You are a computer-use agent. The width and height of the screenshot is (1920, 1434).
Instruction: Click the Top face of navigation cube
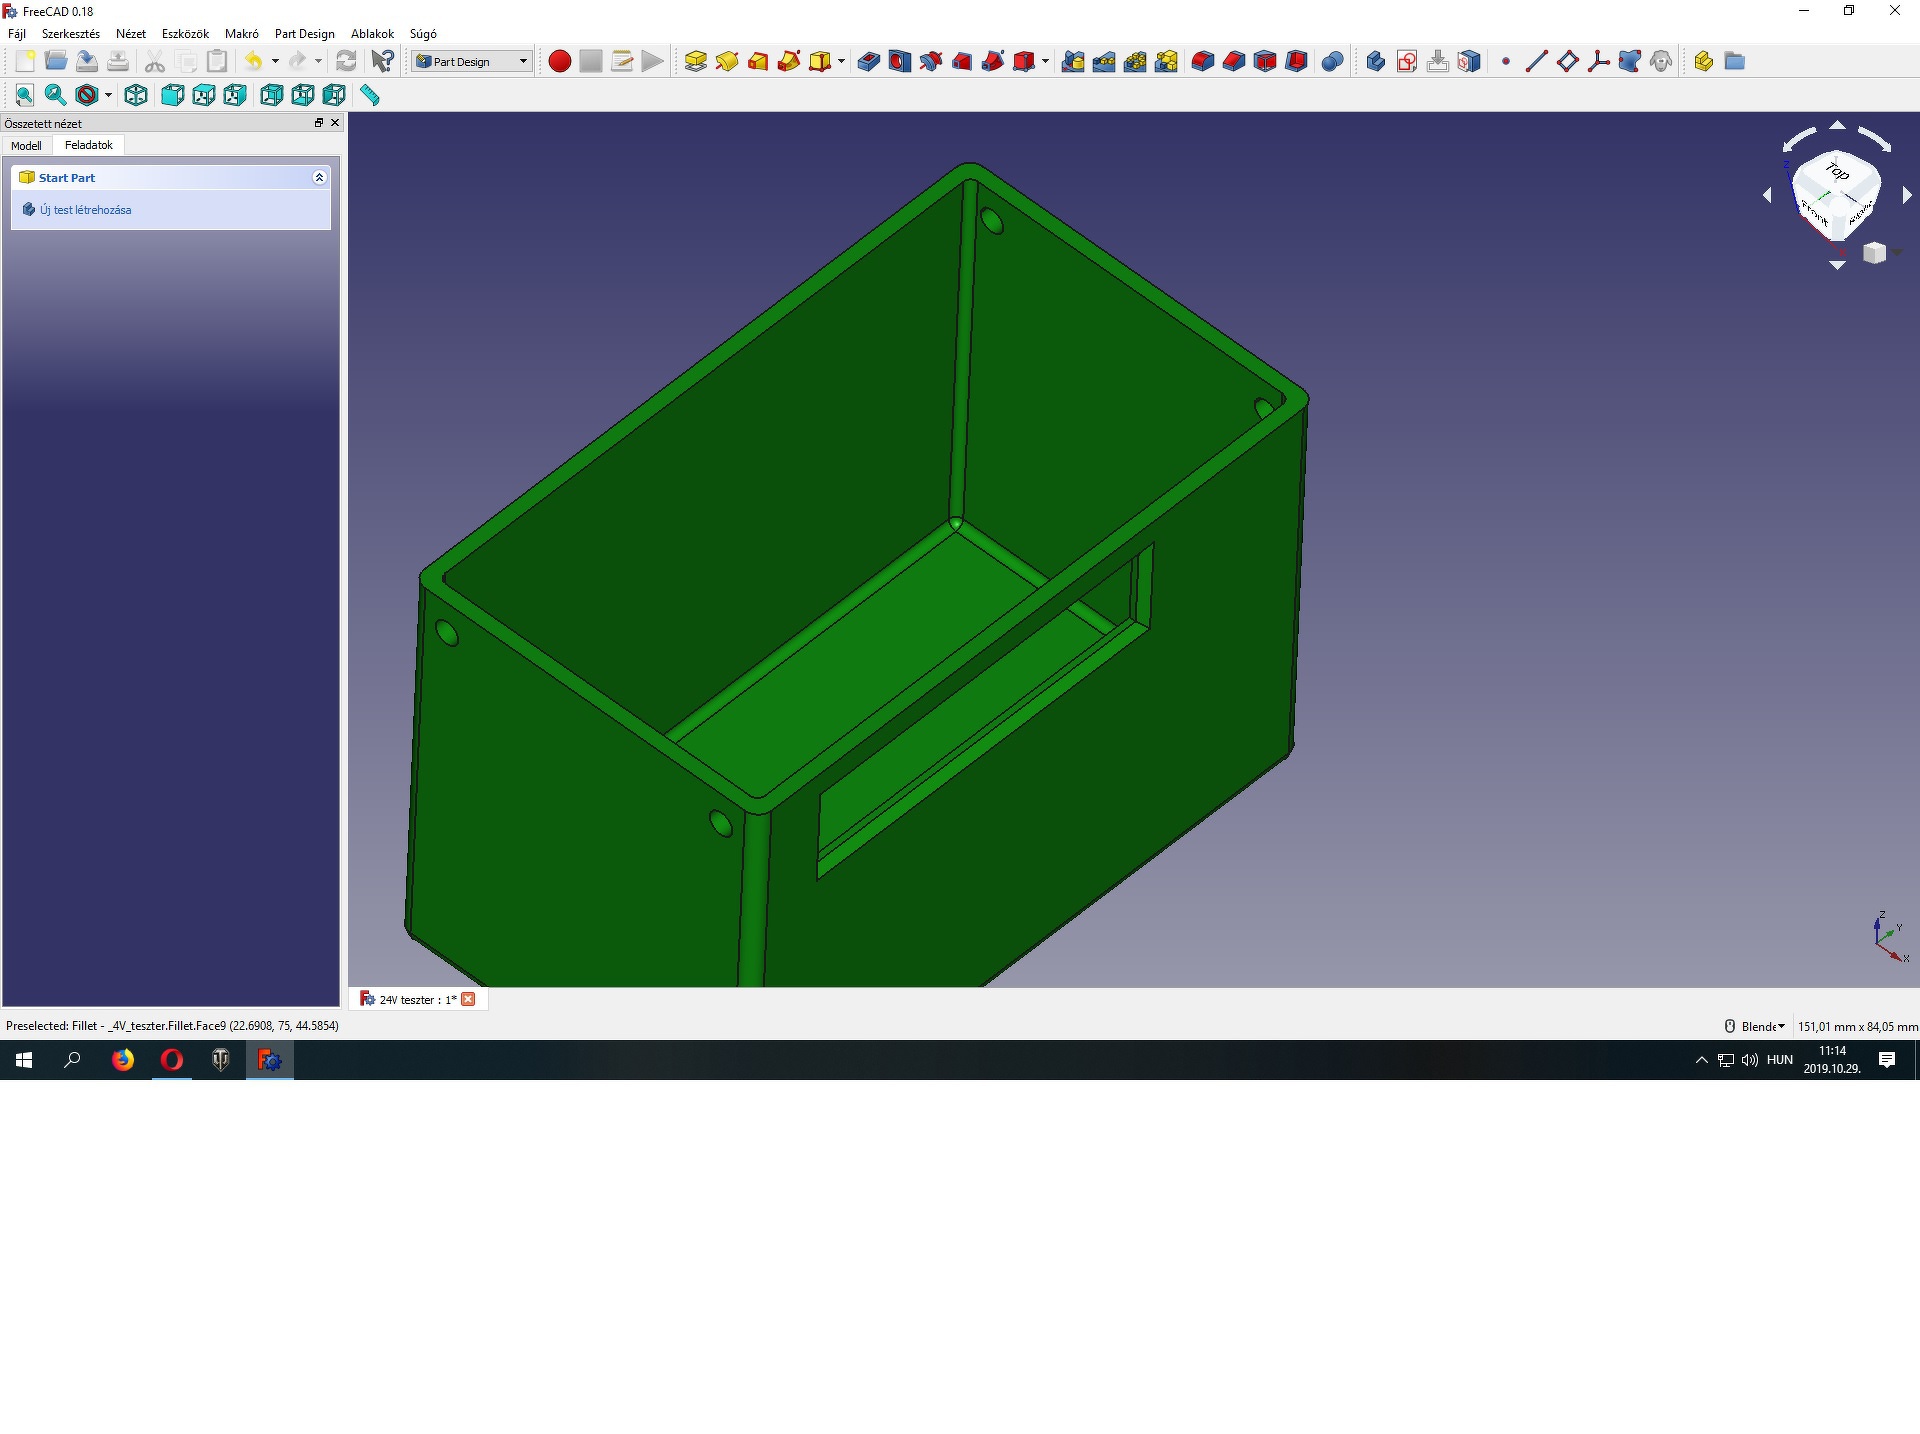point(1837,172)
